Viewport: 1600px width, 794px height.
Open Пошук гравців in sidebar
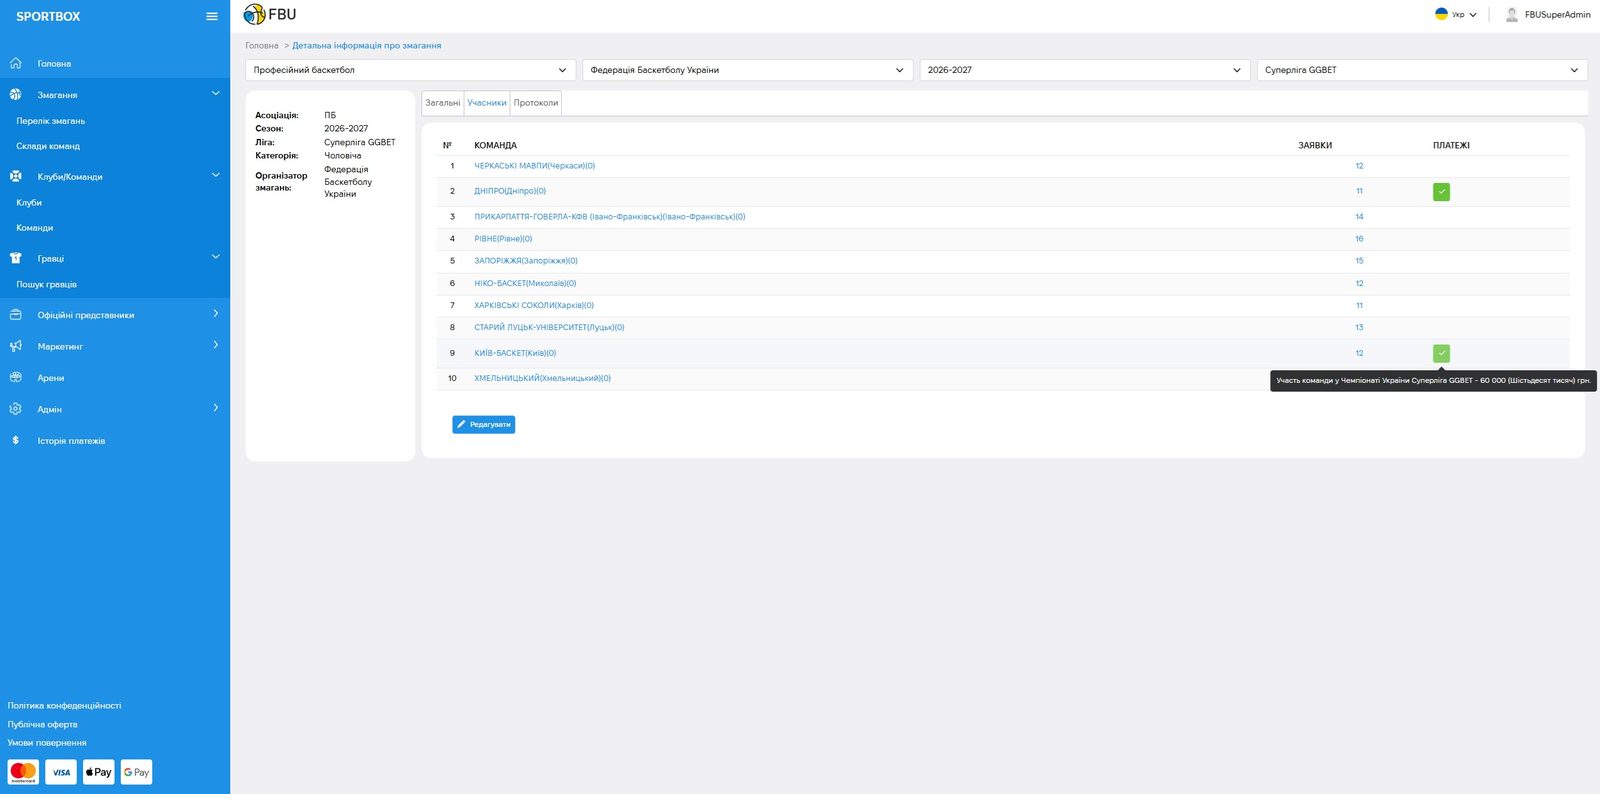(x=46, y=285)
